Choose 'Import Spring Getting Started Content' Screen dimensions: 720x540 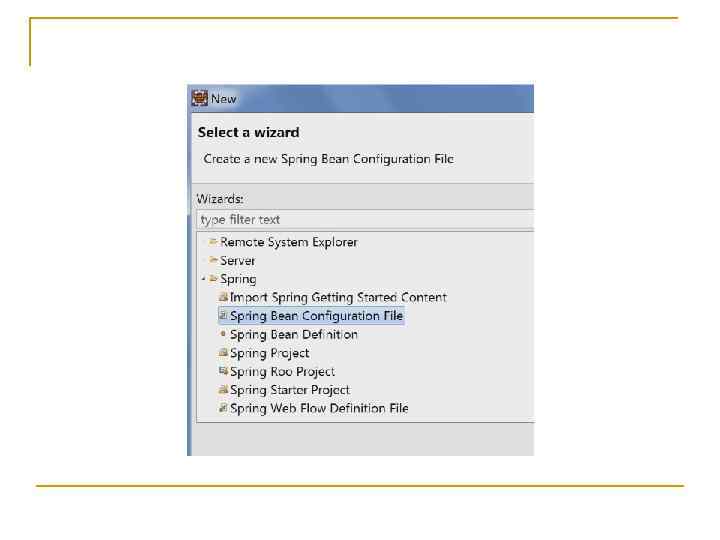tap(338, 298)
